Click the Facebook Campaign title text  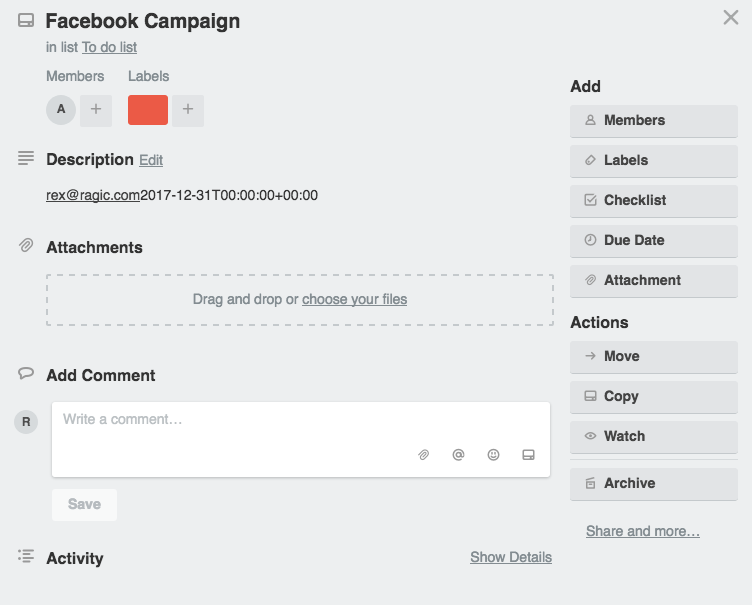click(142, 21)
